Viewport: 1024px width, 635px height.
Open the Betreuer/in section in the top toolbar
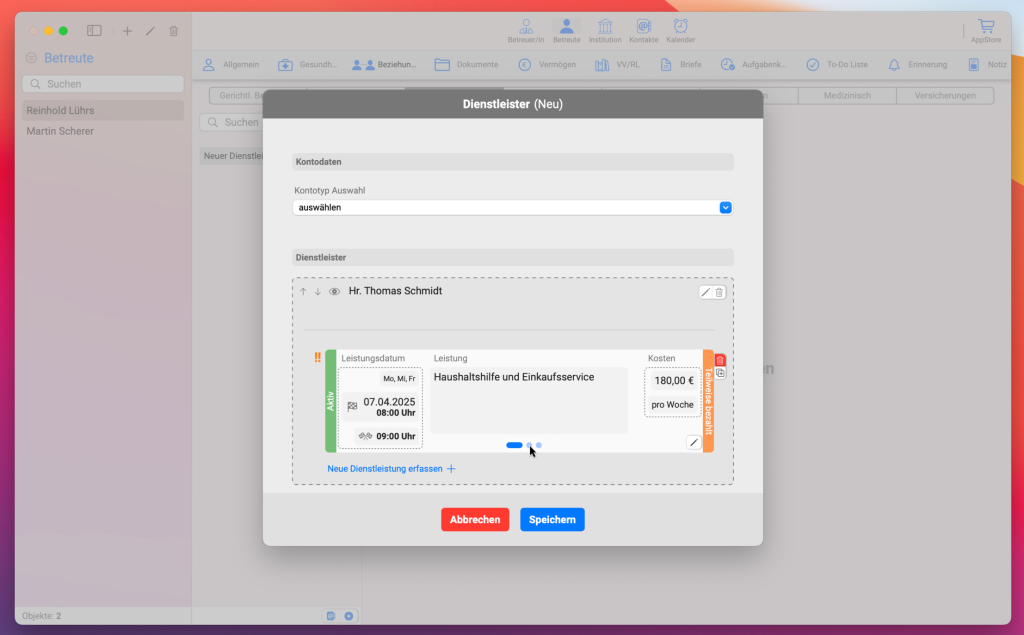coord(526,31)
